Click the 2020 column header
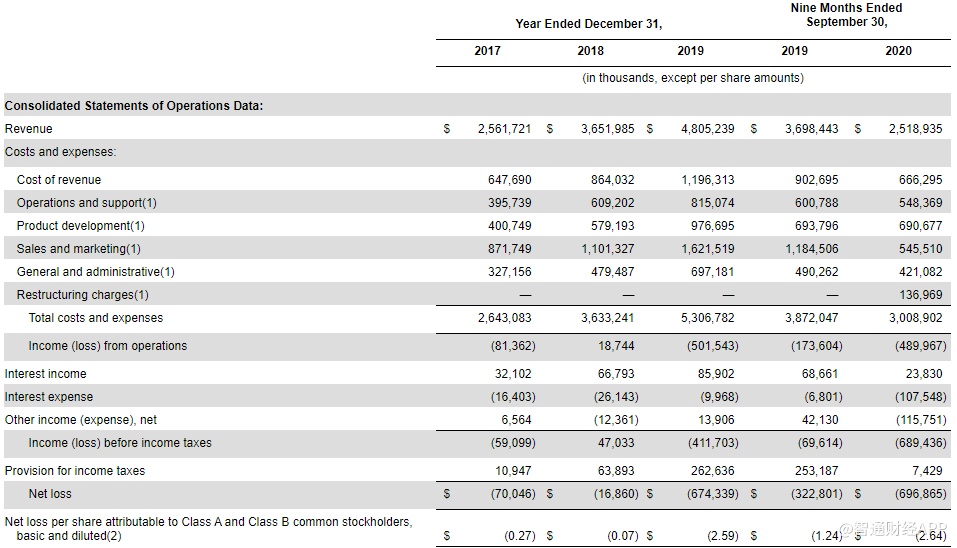The width and height of the screenshot is (957, 548). pyautogui.click(x=898, y=51)
